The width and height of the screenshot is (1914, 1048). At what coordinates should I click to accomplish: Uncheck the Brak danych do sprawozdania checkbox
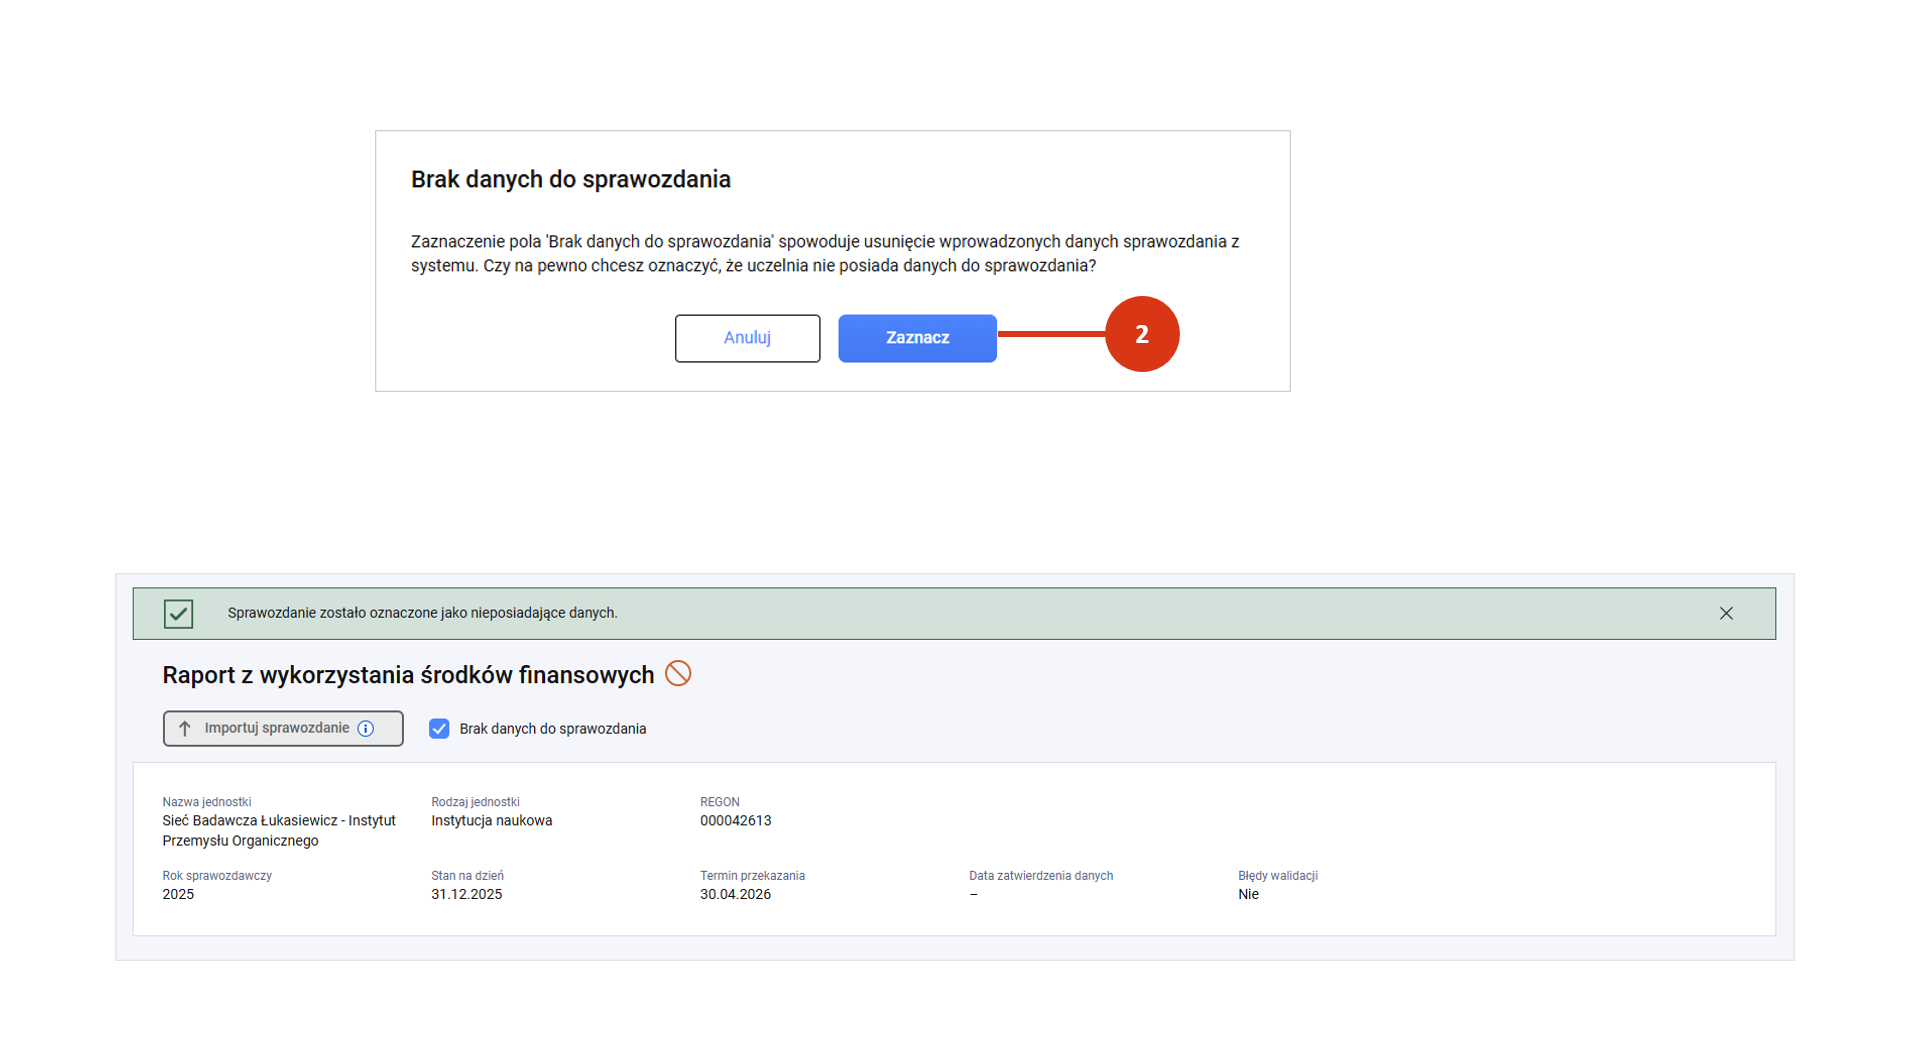point(439,729)
